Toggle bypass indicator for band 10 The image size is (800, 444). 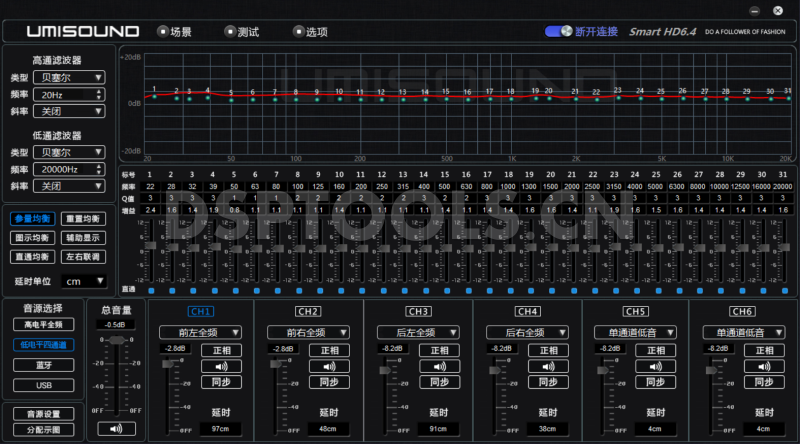tap(341, 291)
